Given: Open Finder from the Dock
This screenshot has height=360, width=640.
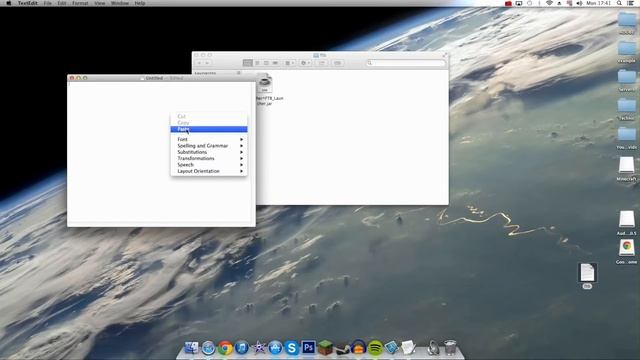Looking at the screenshot, I should 191,347.
